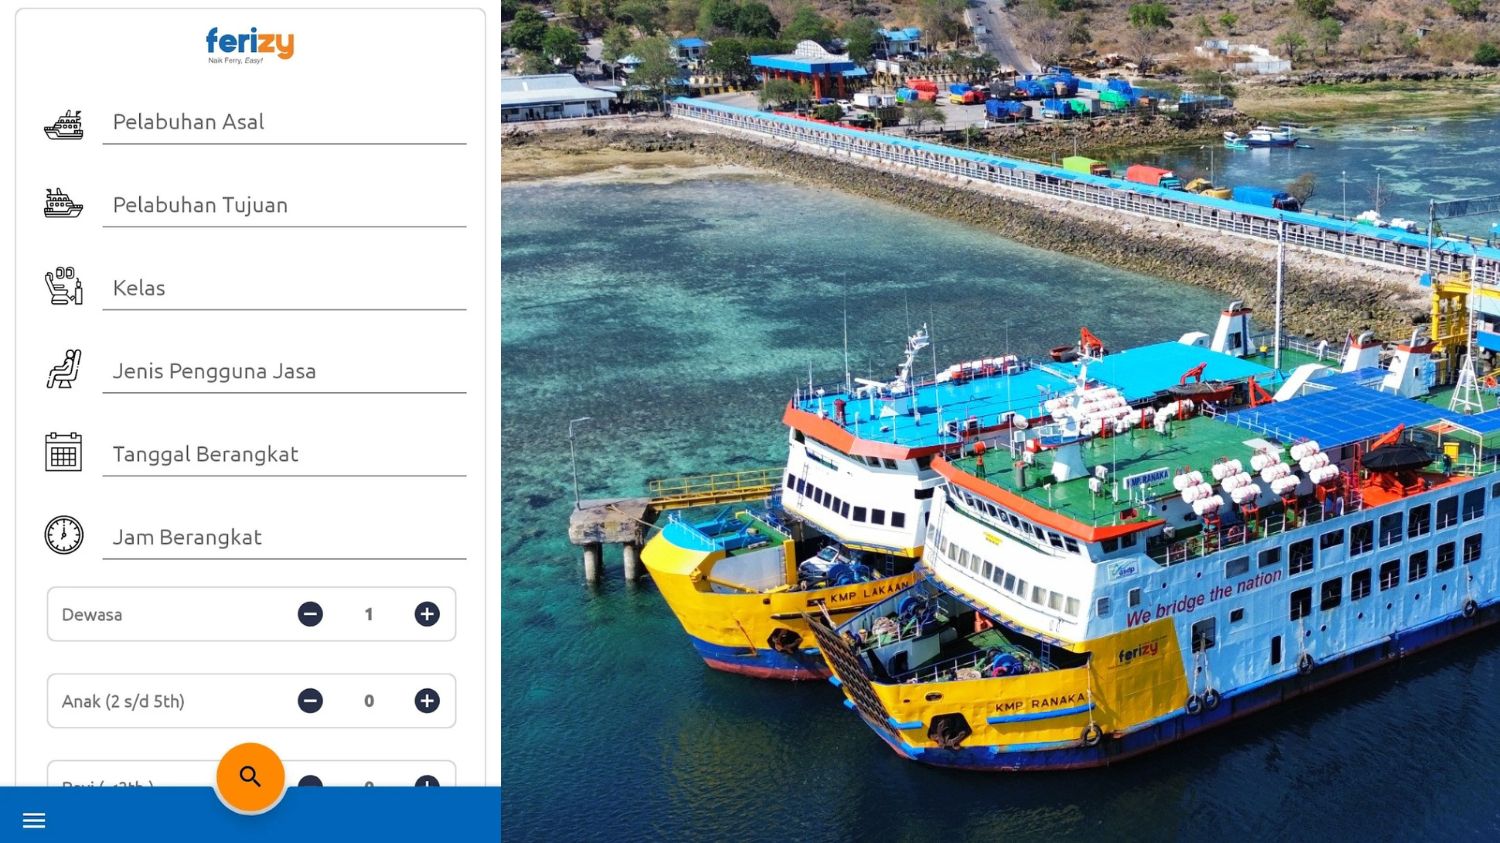
Task: Click the ferry icon beside Pelabuhan Asal
Action: 64,125
